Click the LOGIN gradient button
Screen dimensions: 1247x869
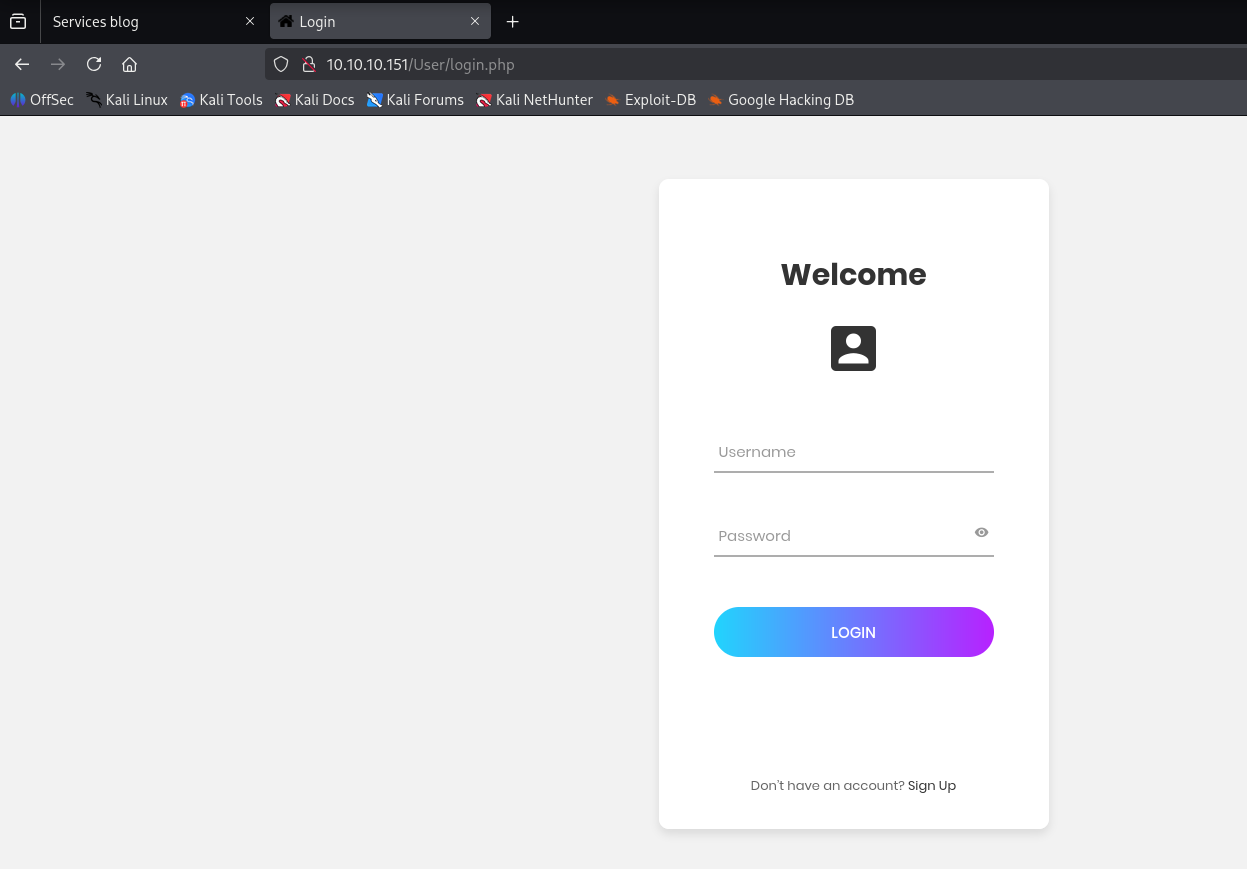click(854, 632)
